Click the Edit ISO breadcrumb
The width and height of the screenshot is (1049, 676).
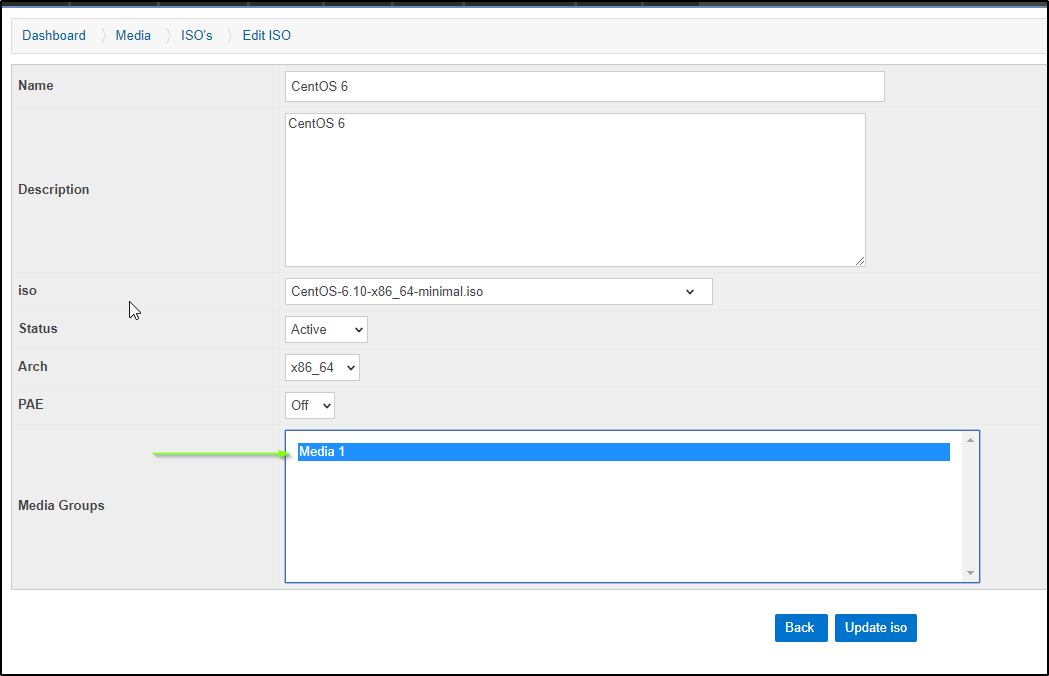tap(266, 35)
